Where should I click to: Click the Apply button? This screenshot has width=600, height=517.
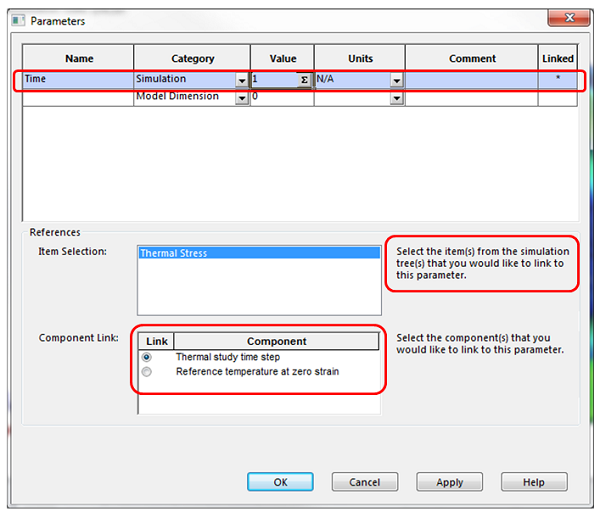(x=450, y=482)
